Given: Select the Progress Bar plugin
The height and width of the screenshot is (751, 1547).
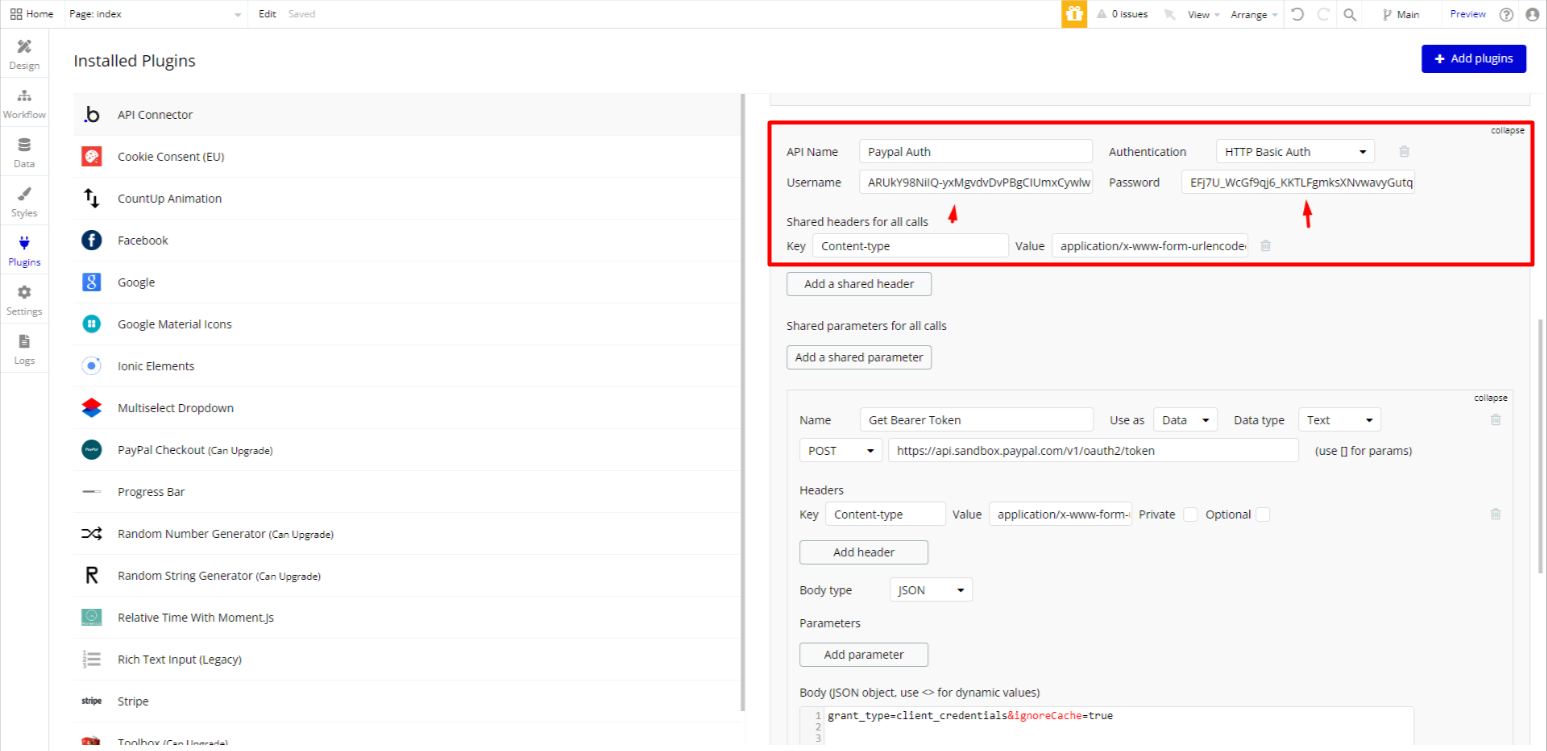Looking at the screenshot, I should pyautogui.click(x=407, y=492).
